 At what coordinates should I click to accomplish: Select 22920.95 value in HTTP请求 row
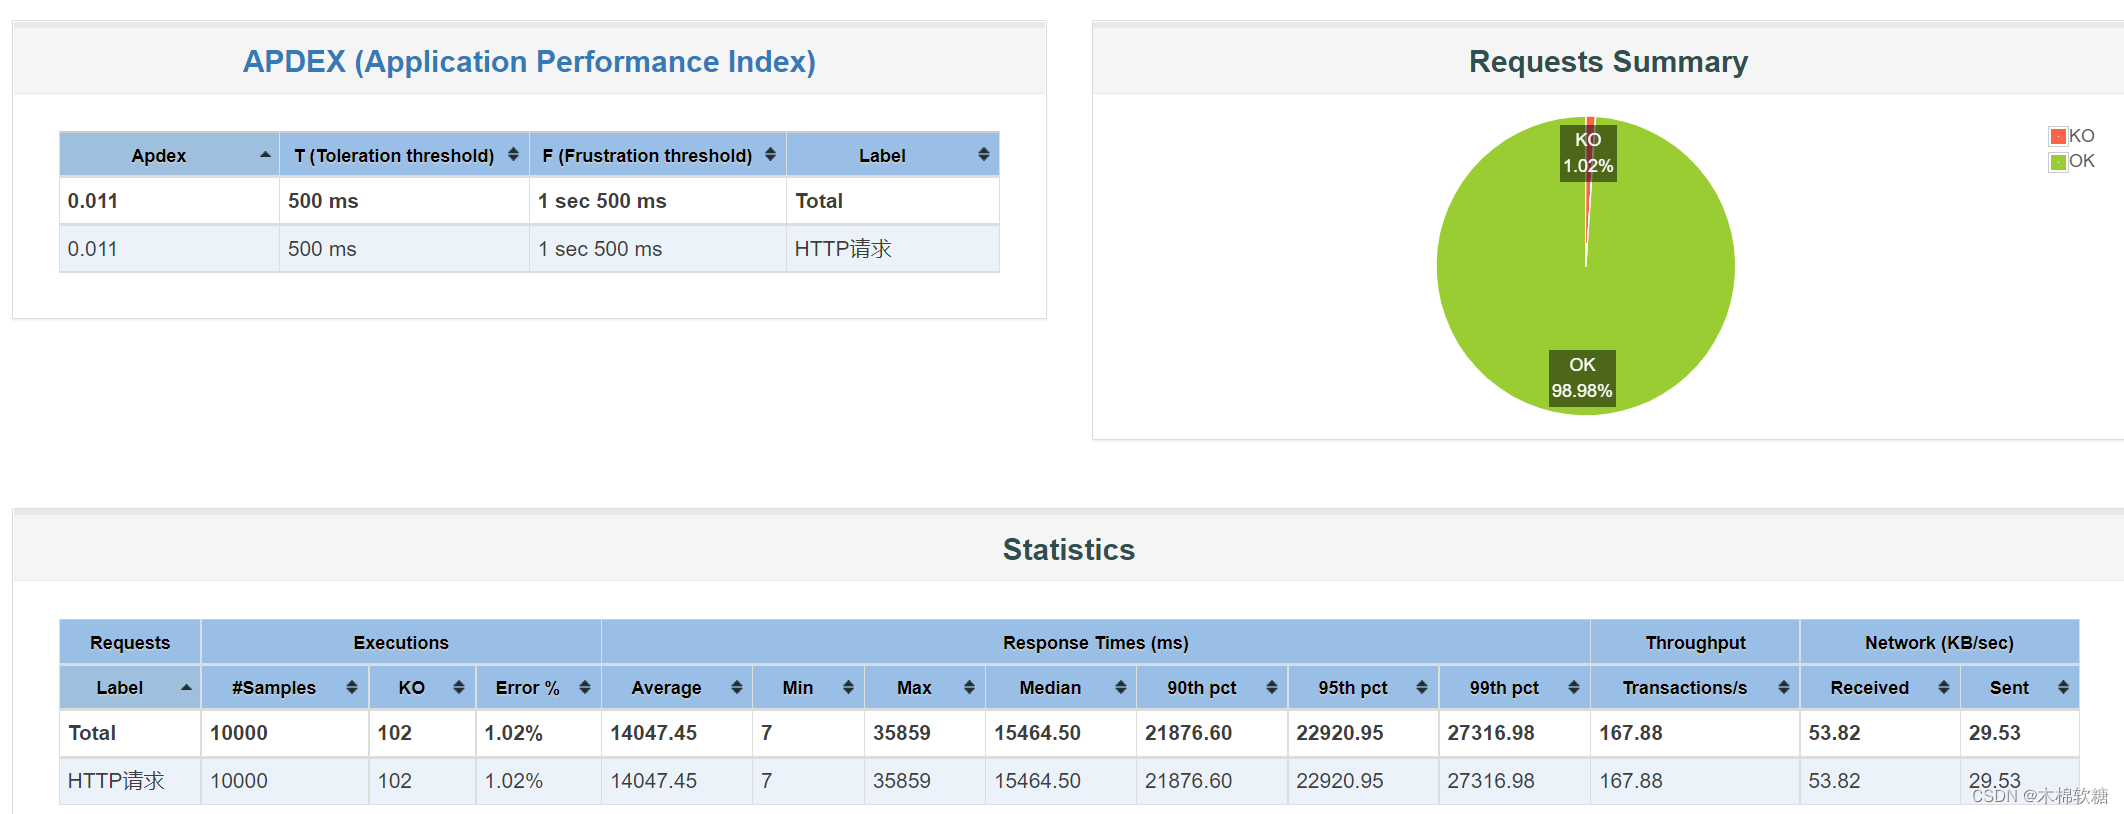pos(1340,781)
